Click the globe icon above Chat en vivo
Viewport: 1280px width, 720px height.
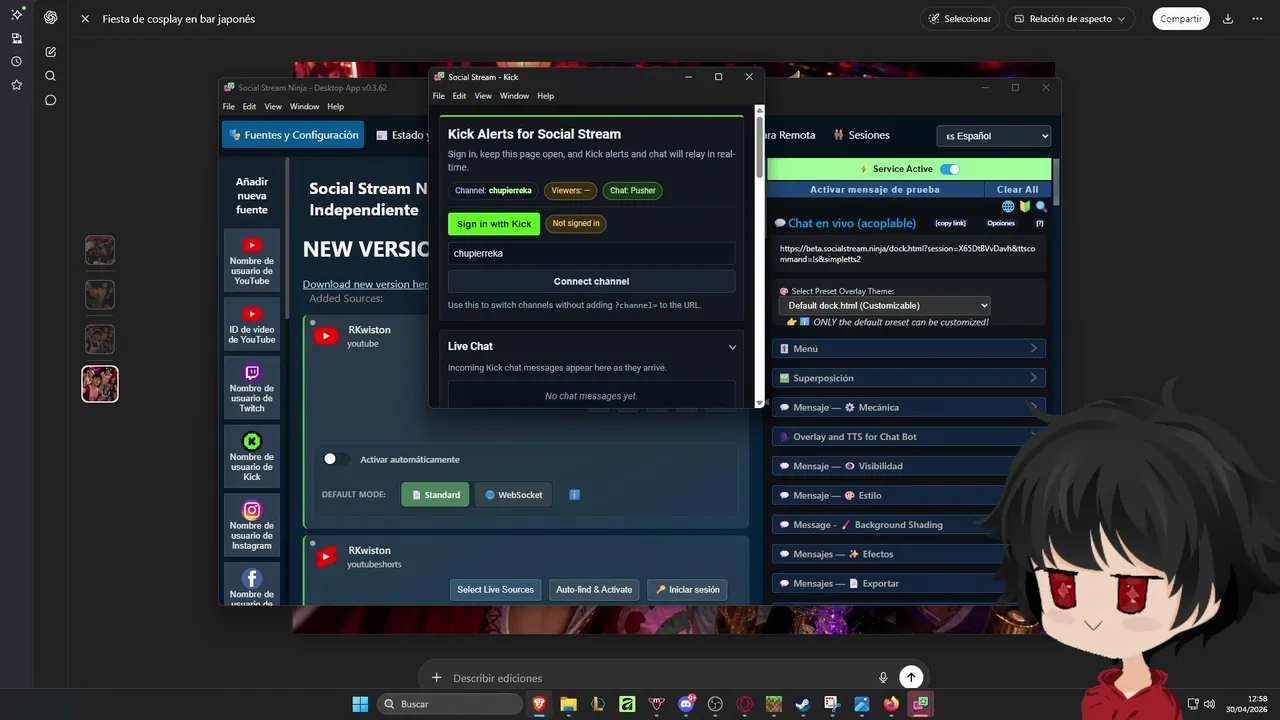(x=1008, y=206)
